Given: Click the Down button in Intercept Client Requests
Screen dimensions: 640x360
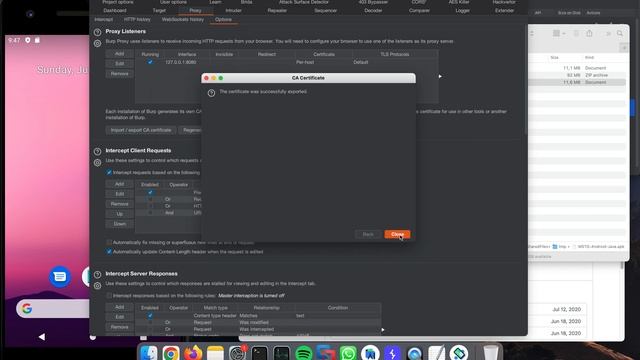Looking at the screenshot, I should pos(119,224).
